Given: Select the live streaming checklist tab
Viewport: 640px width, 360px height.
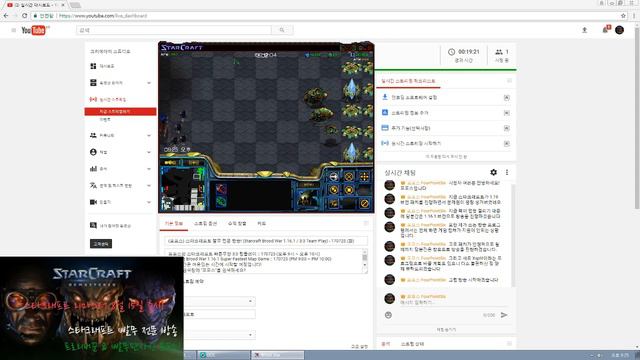Looking at the screenshot, I should pos(408,81).
